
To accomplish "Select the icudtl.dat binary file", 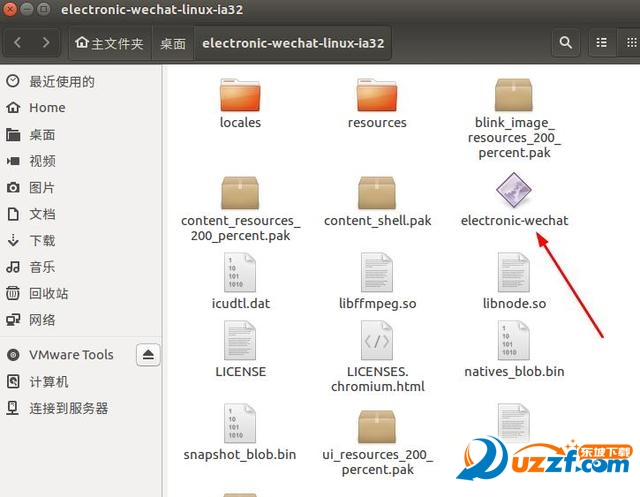I will coord(240,274).
